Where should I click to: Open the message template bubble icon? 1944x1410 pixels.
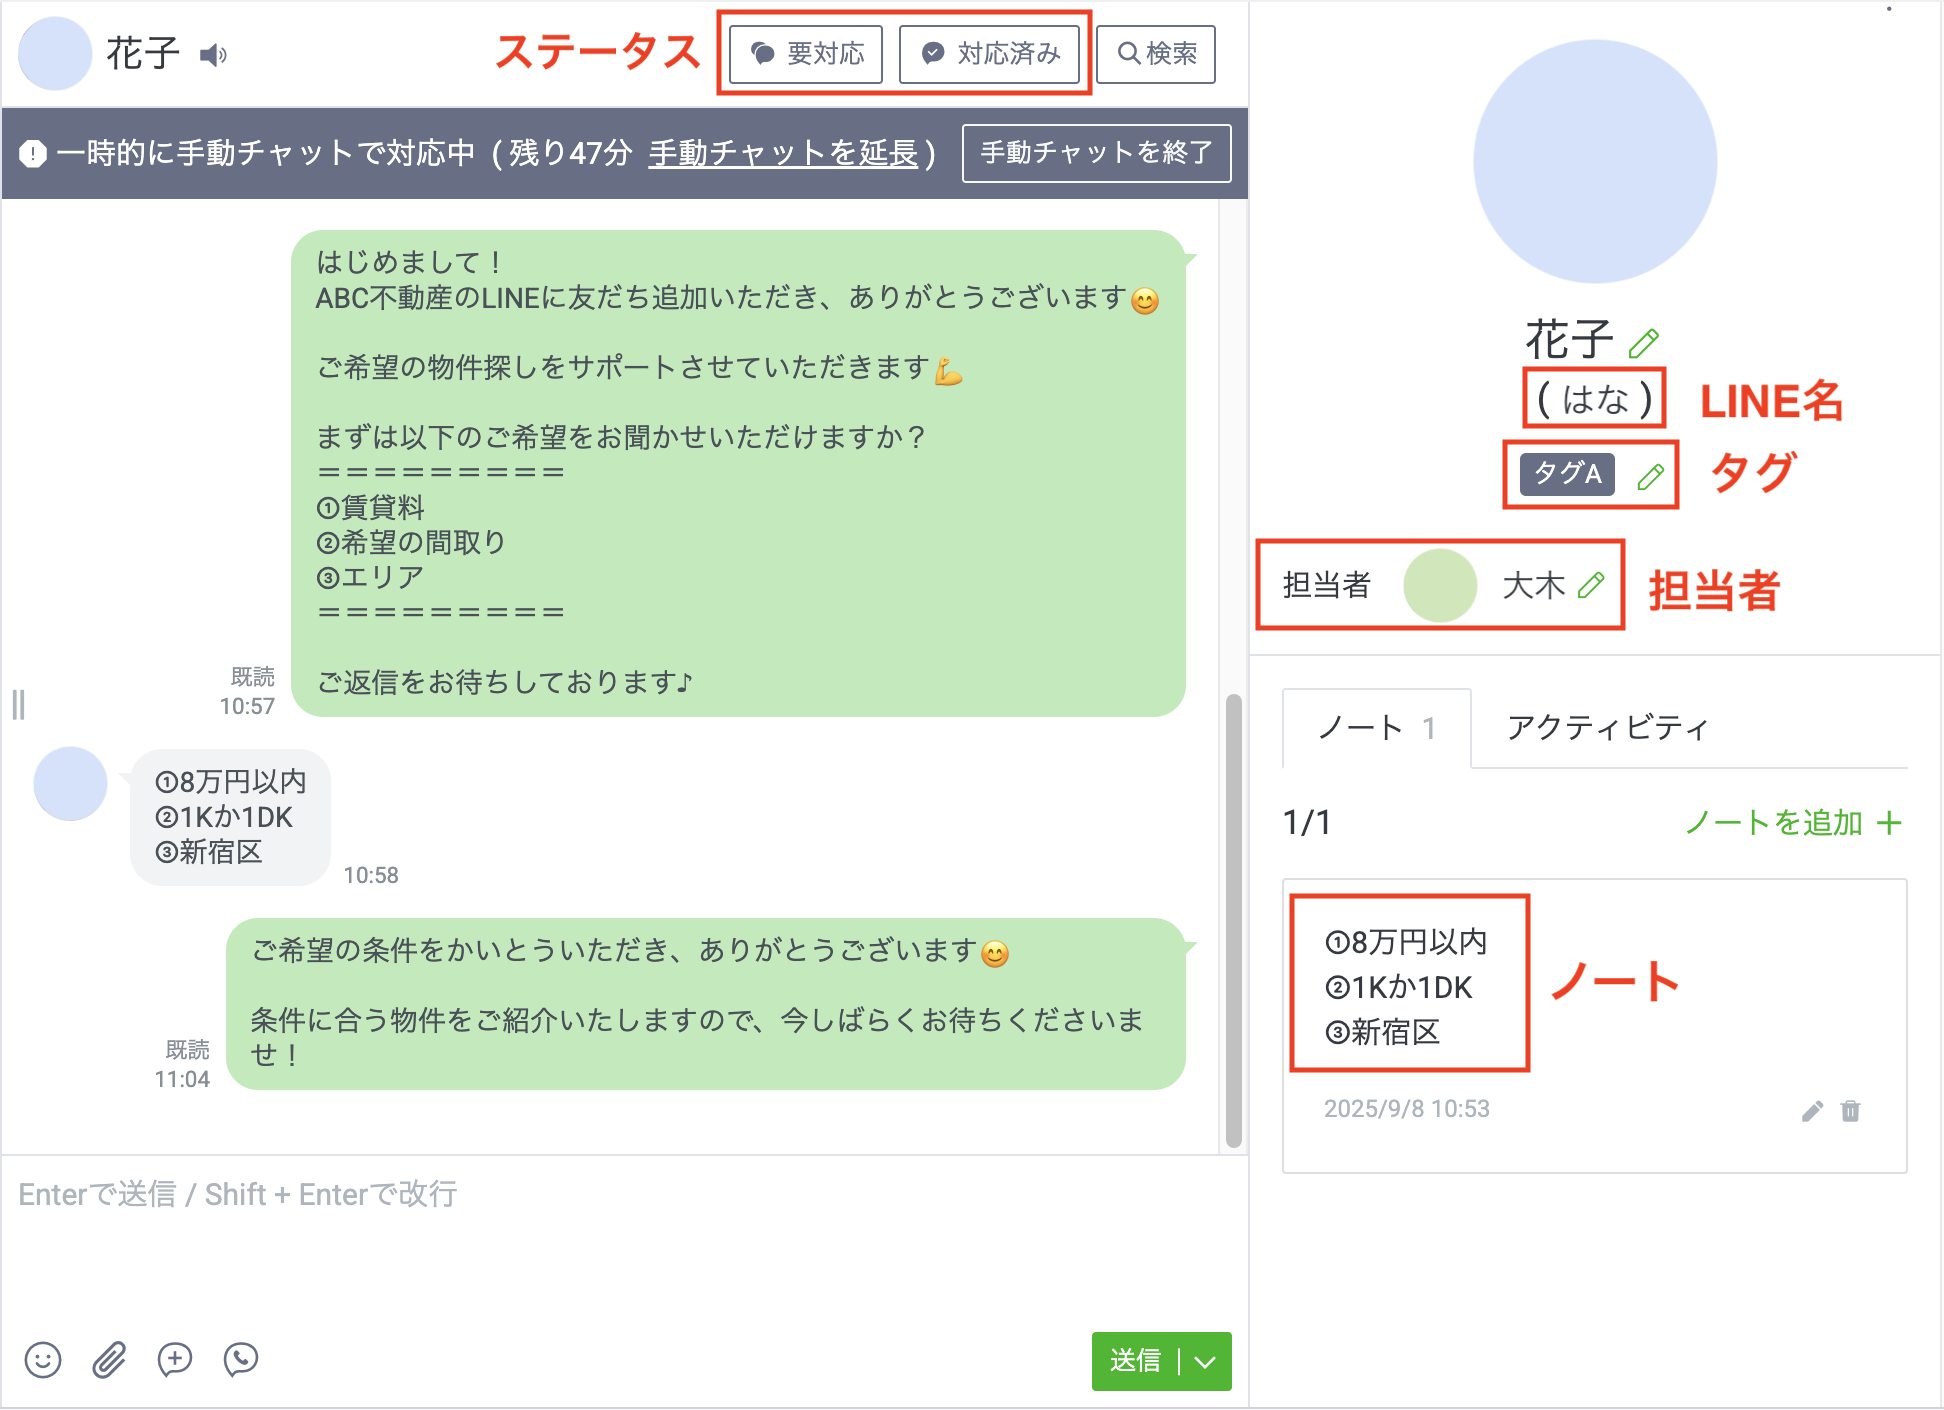175,1360
